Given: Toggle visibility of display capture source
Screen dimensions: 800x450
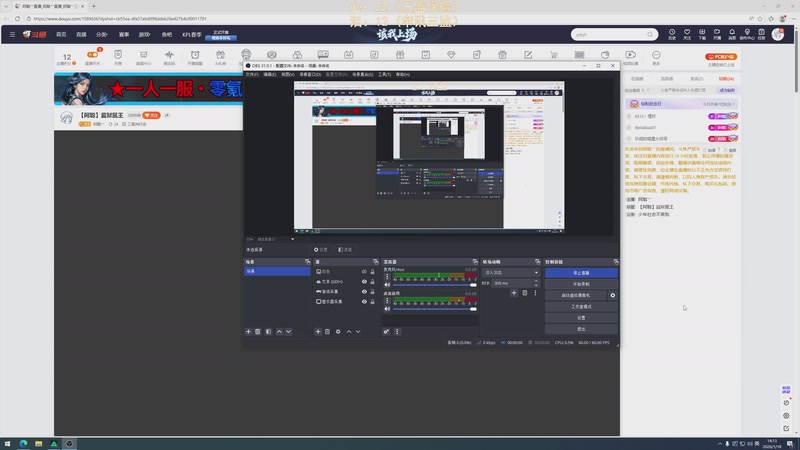Looking at the screenshot, I should click(364, 302).
